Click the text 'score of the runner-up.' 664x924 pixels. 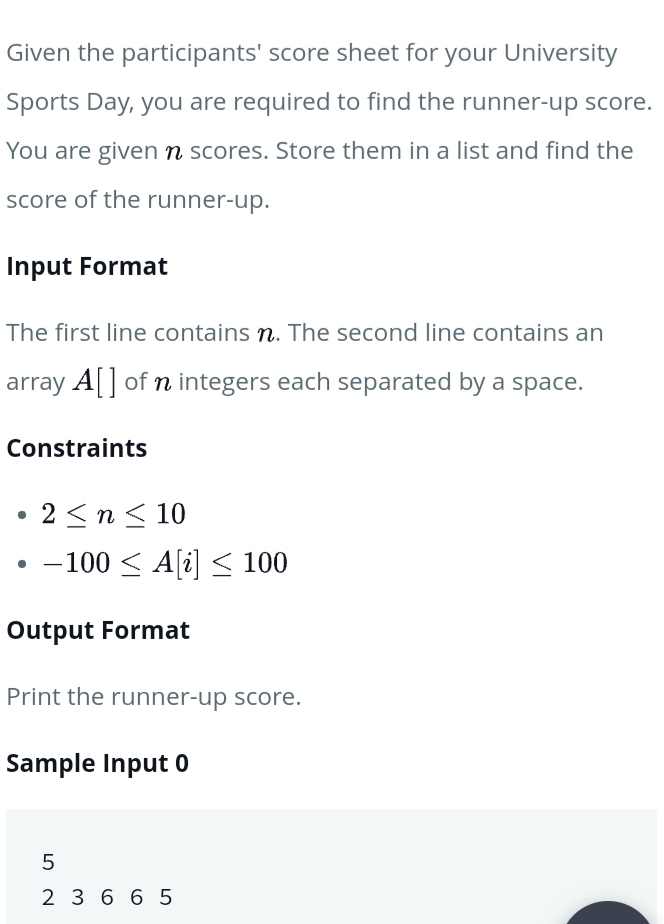[x=138, y=200]
